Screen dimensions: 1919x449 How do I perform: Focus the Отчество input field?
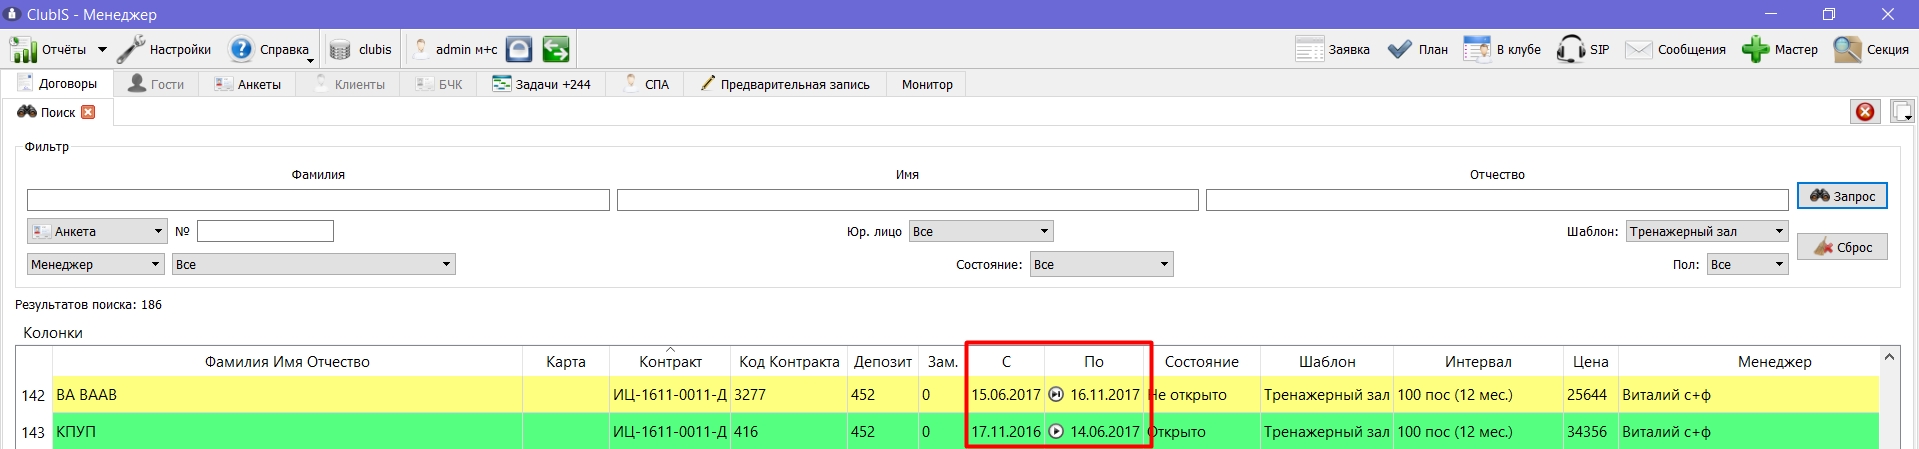[1497, 200]
